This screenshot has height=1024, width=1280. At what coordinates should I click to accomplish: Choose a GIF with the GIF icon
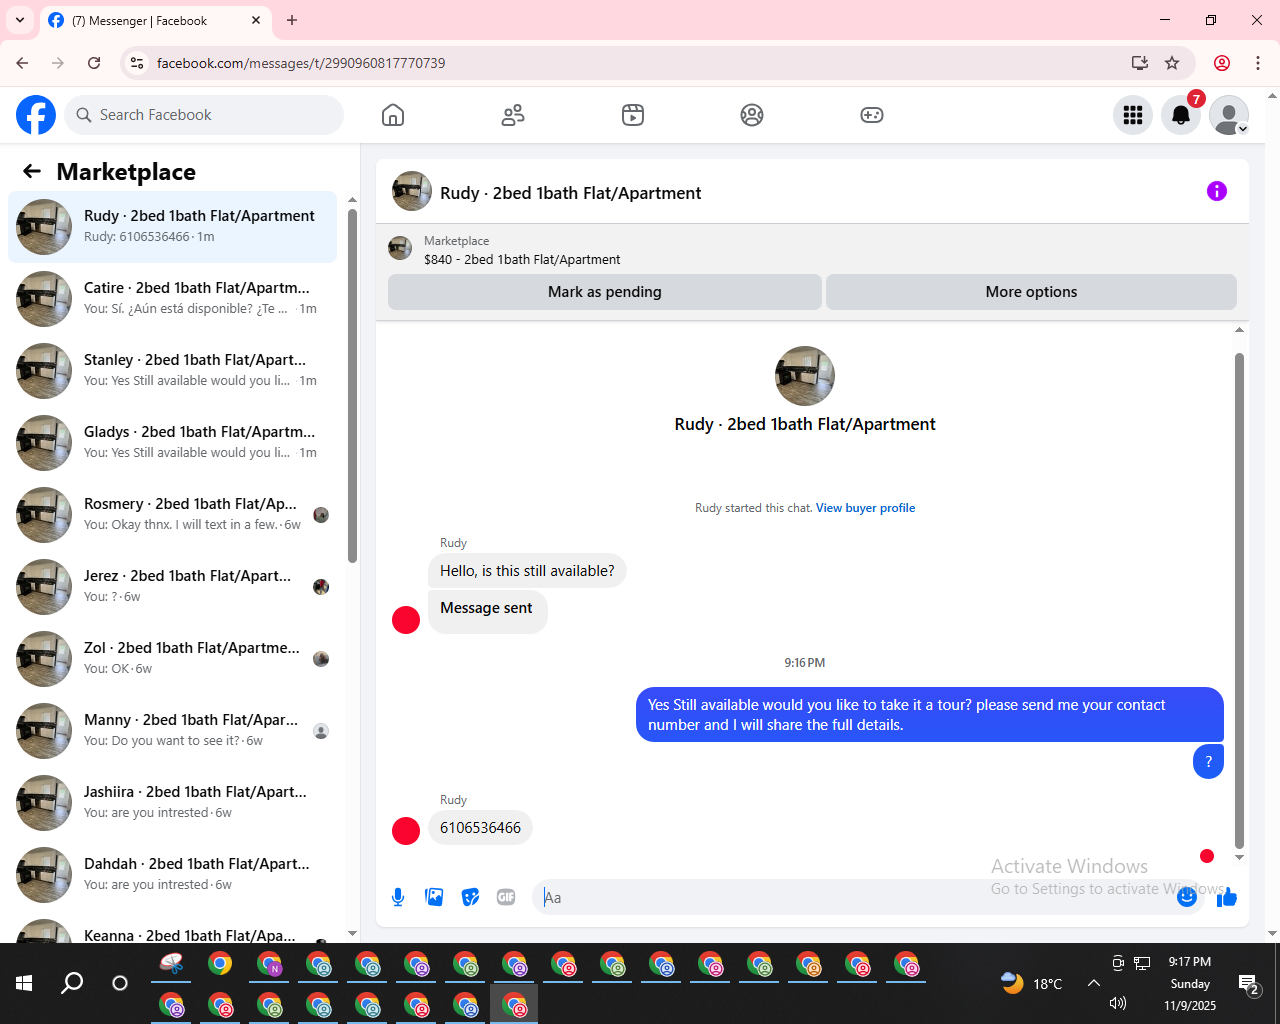click(x=506, y=897)
